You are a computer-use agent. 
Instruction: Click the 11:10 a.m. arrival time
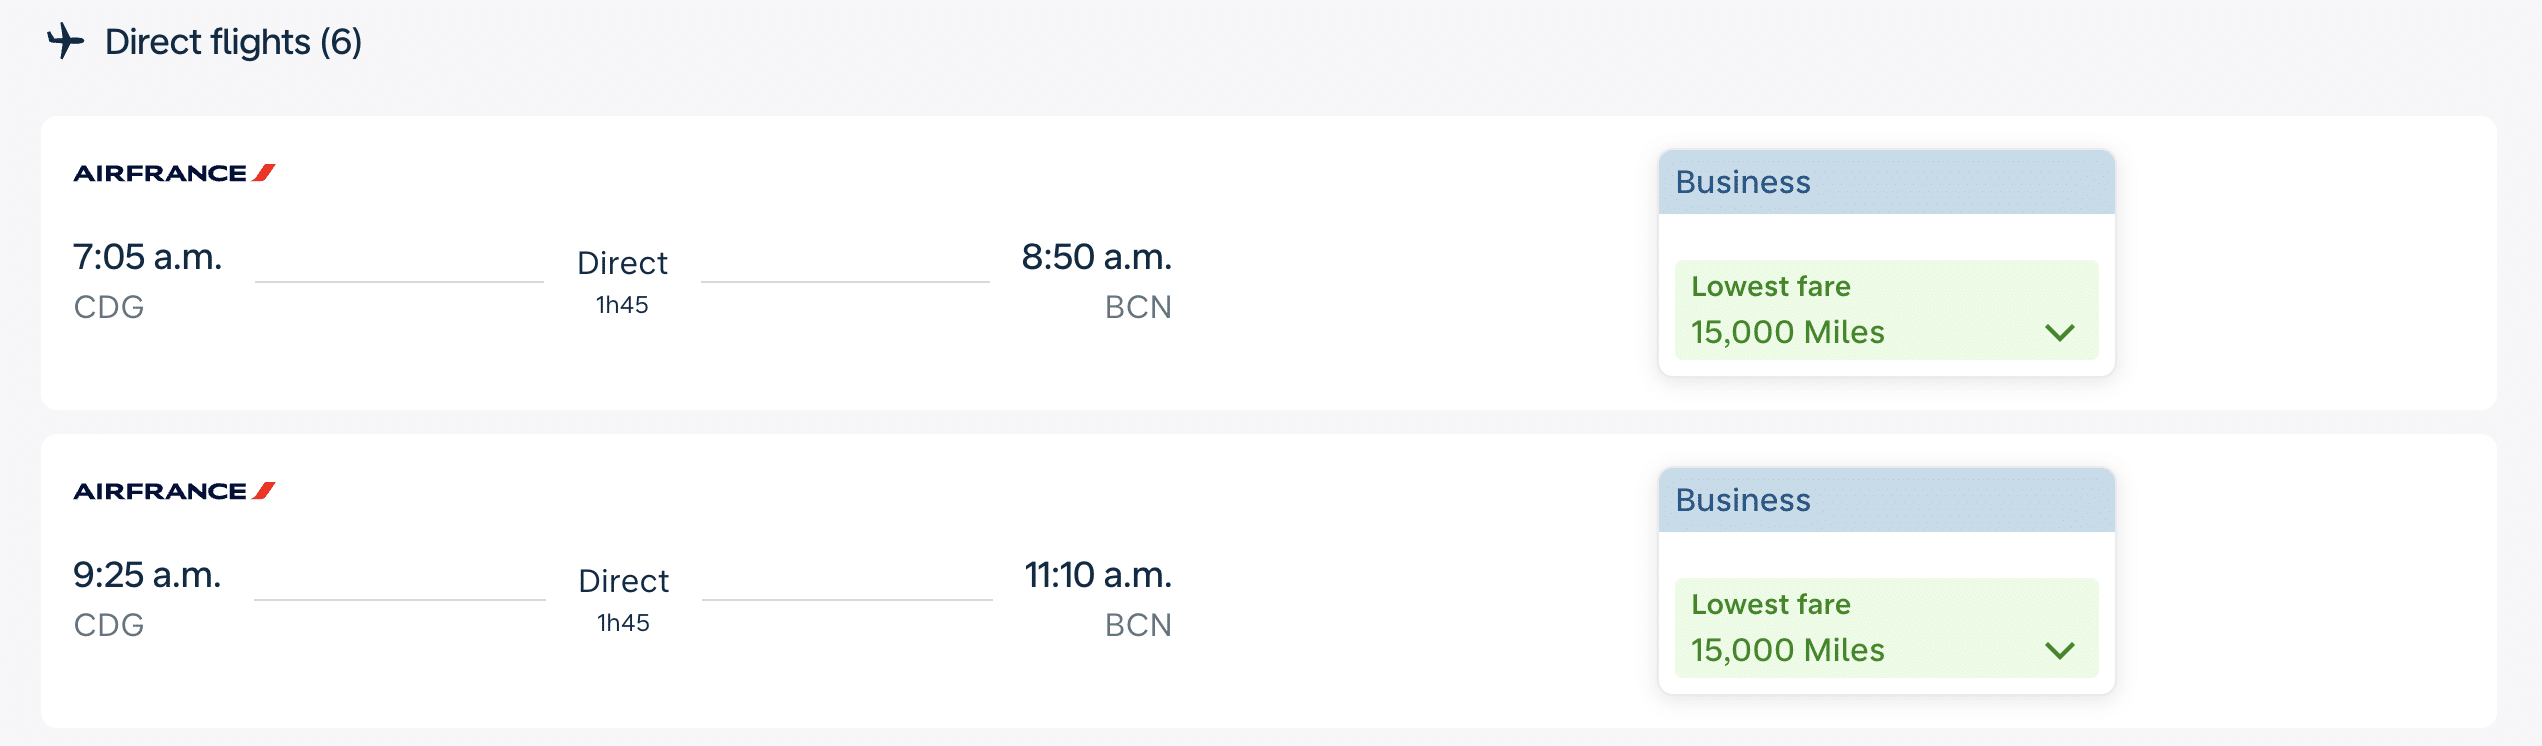(1097, 575)
